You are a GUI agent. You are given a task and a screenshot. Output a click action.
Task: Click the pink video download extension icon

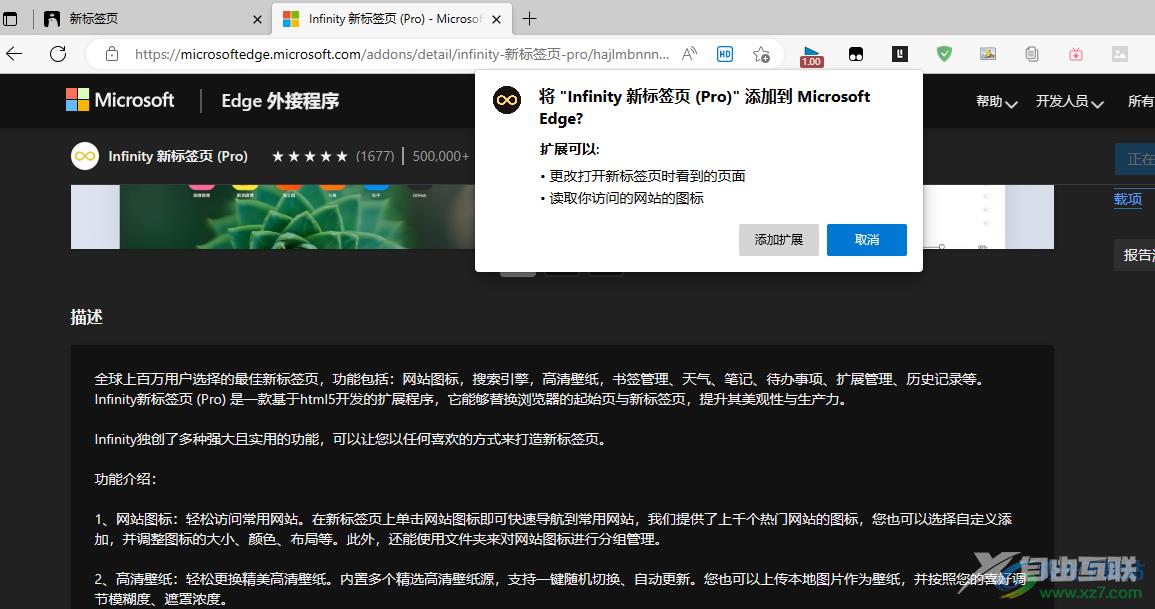coord(1076,54)
